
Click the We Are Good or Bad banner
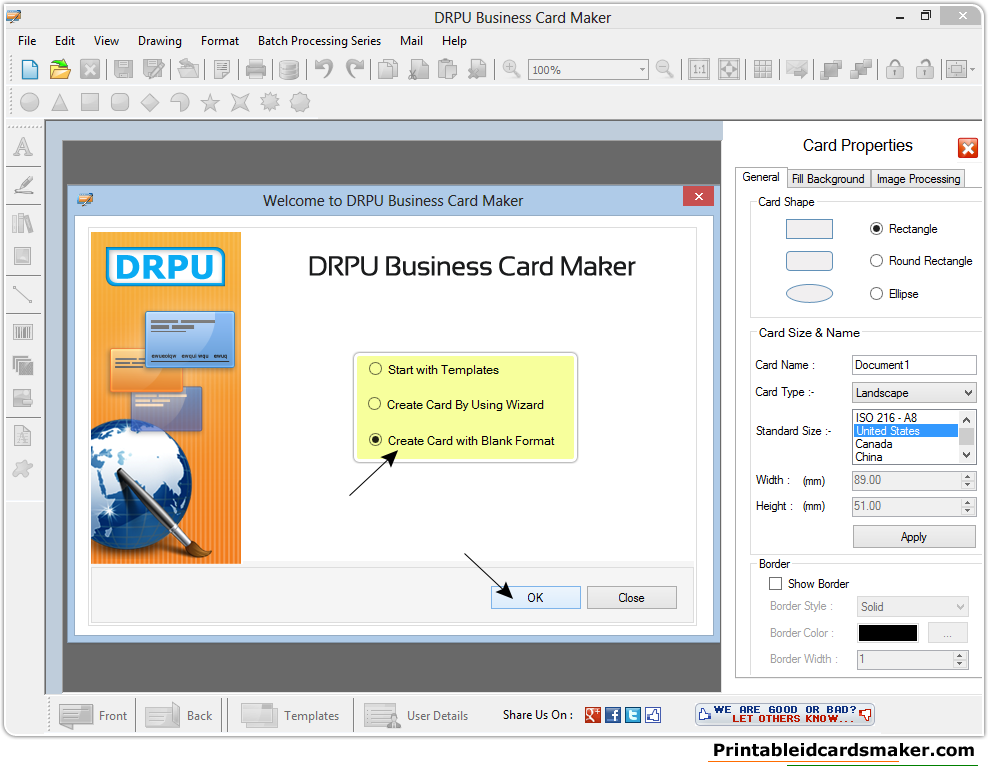784,714
